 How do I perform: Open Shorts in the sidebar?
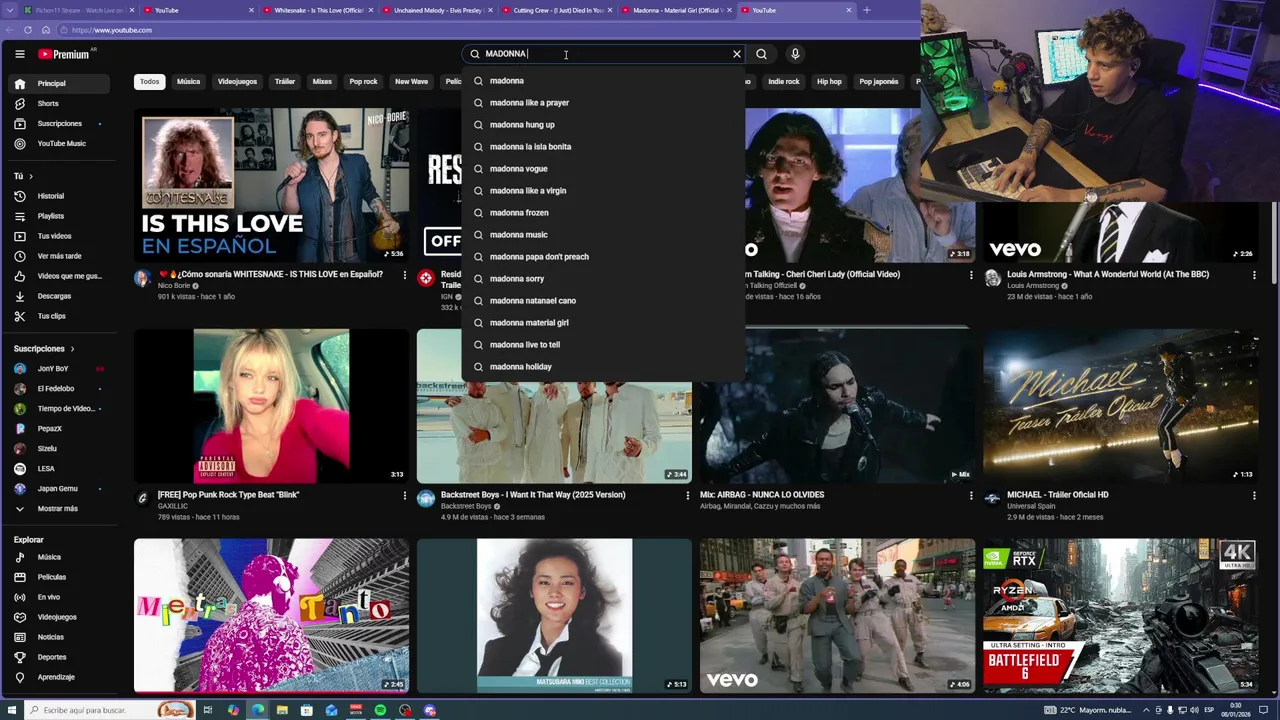coord(60,104)
